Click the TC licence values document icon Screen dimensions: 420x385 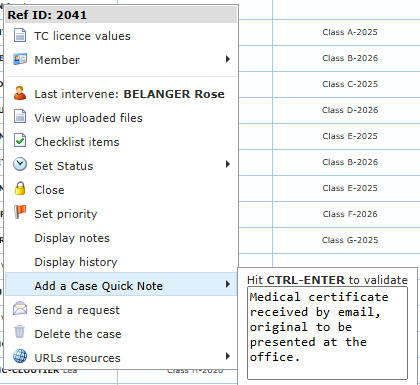tap(20, 35)
